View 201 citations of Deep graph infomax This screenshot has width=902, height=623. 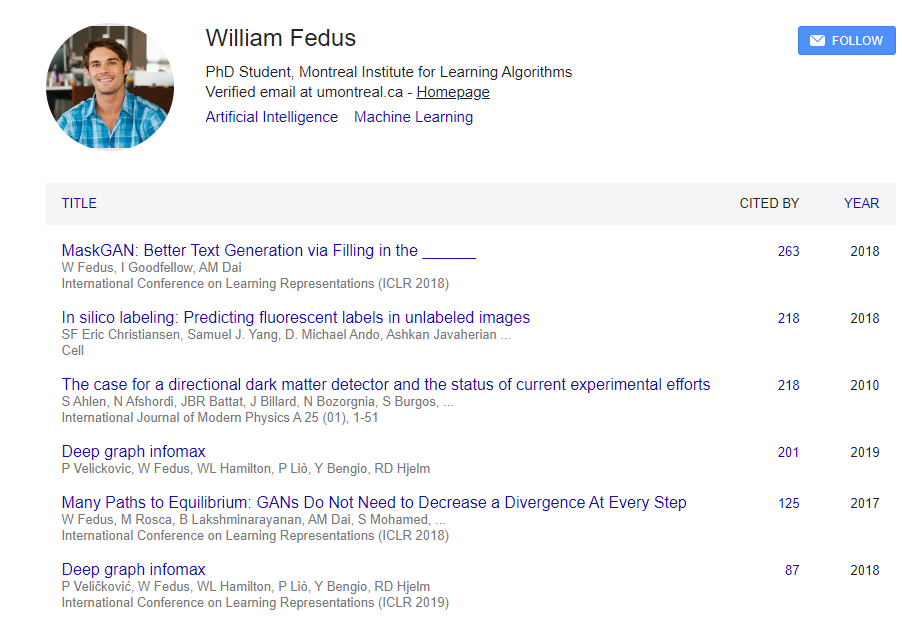[788, 453]
